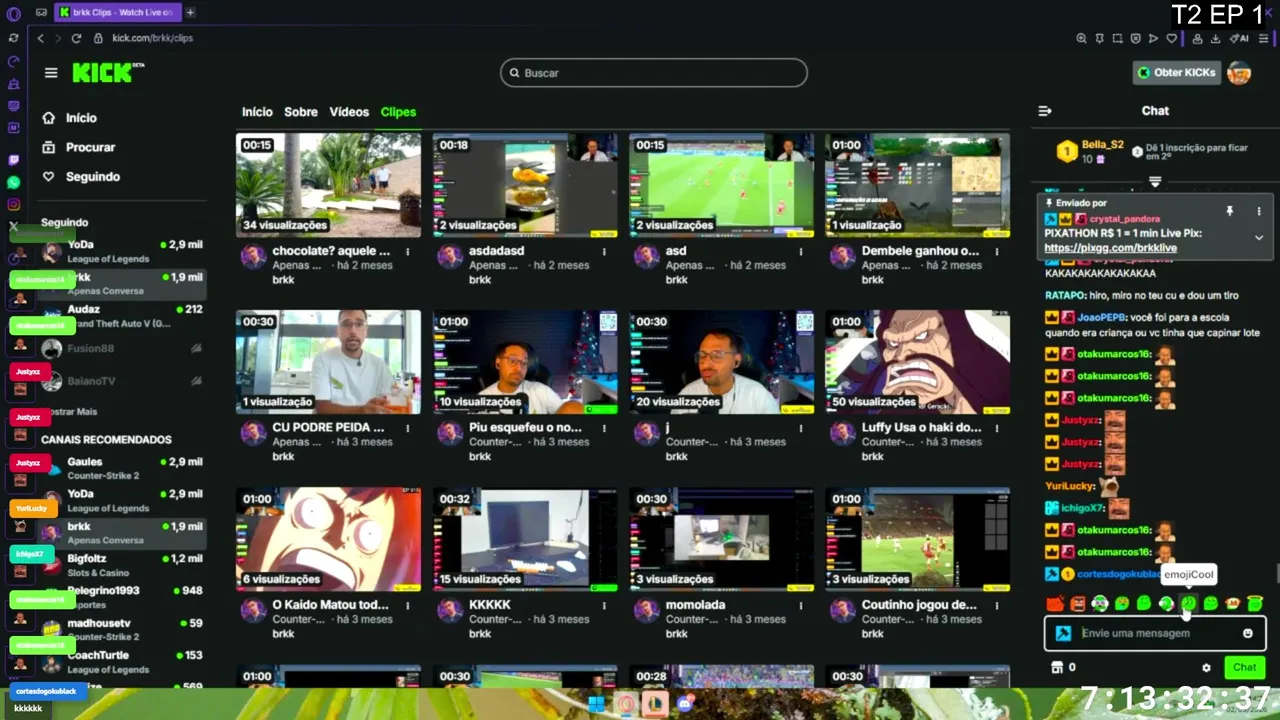The height and width of the screenshot is (720, 1280).
Task: Collapse the chat panel with the arrow icon
Action: [x=1045, y=111]
